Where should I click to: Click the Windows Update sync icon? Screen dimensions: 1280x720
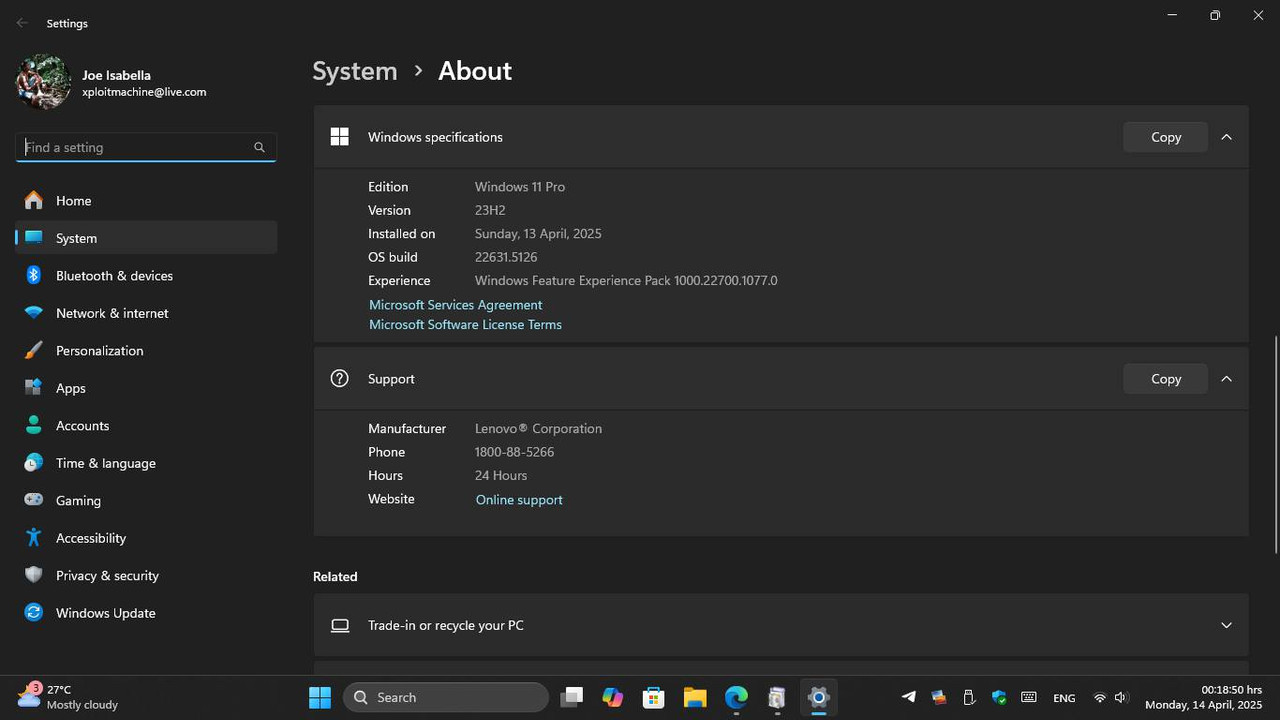click(x=33, y=613)
